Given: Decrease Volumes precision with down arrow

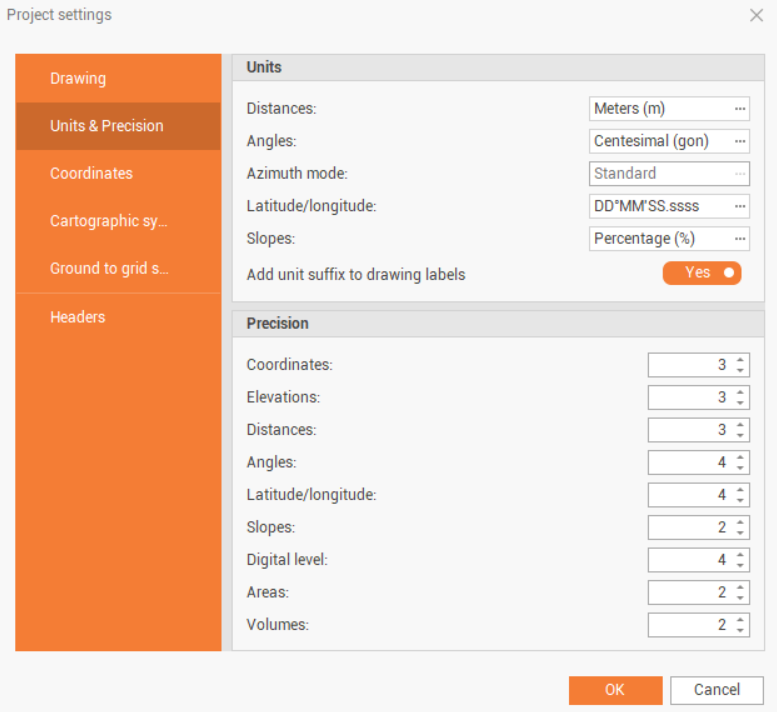Looking at the screenshot, I should click(740, 630).
